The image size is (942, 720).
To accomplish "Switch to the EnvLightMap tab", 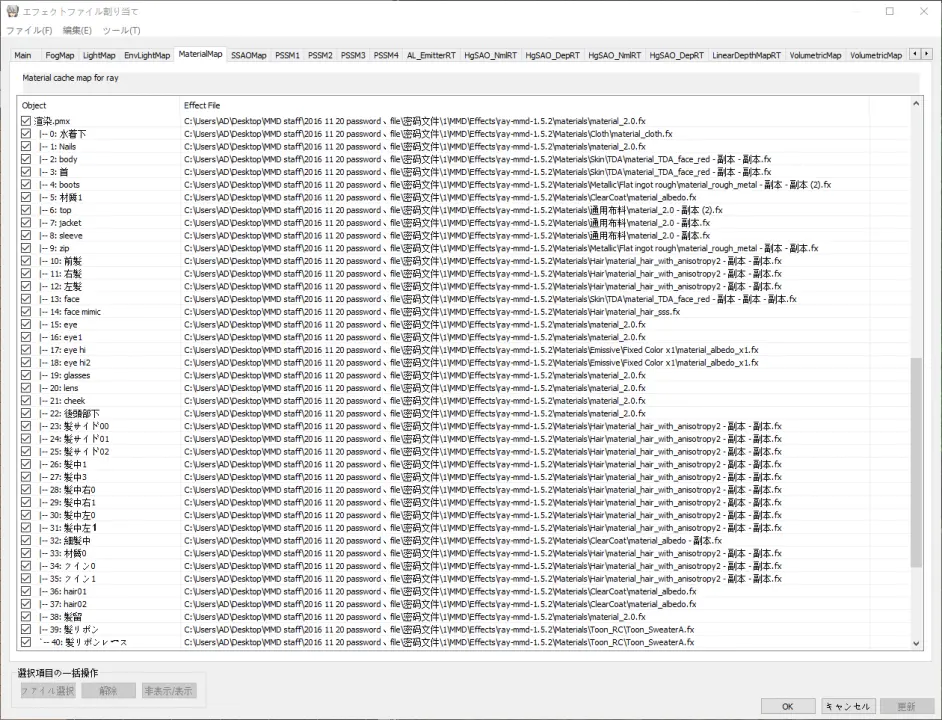I will 147,55.
